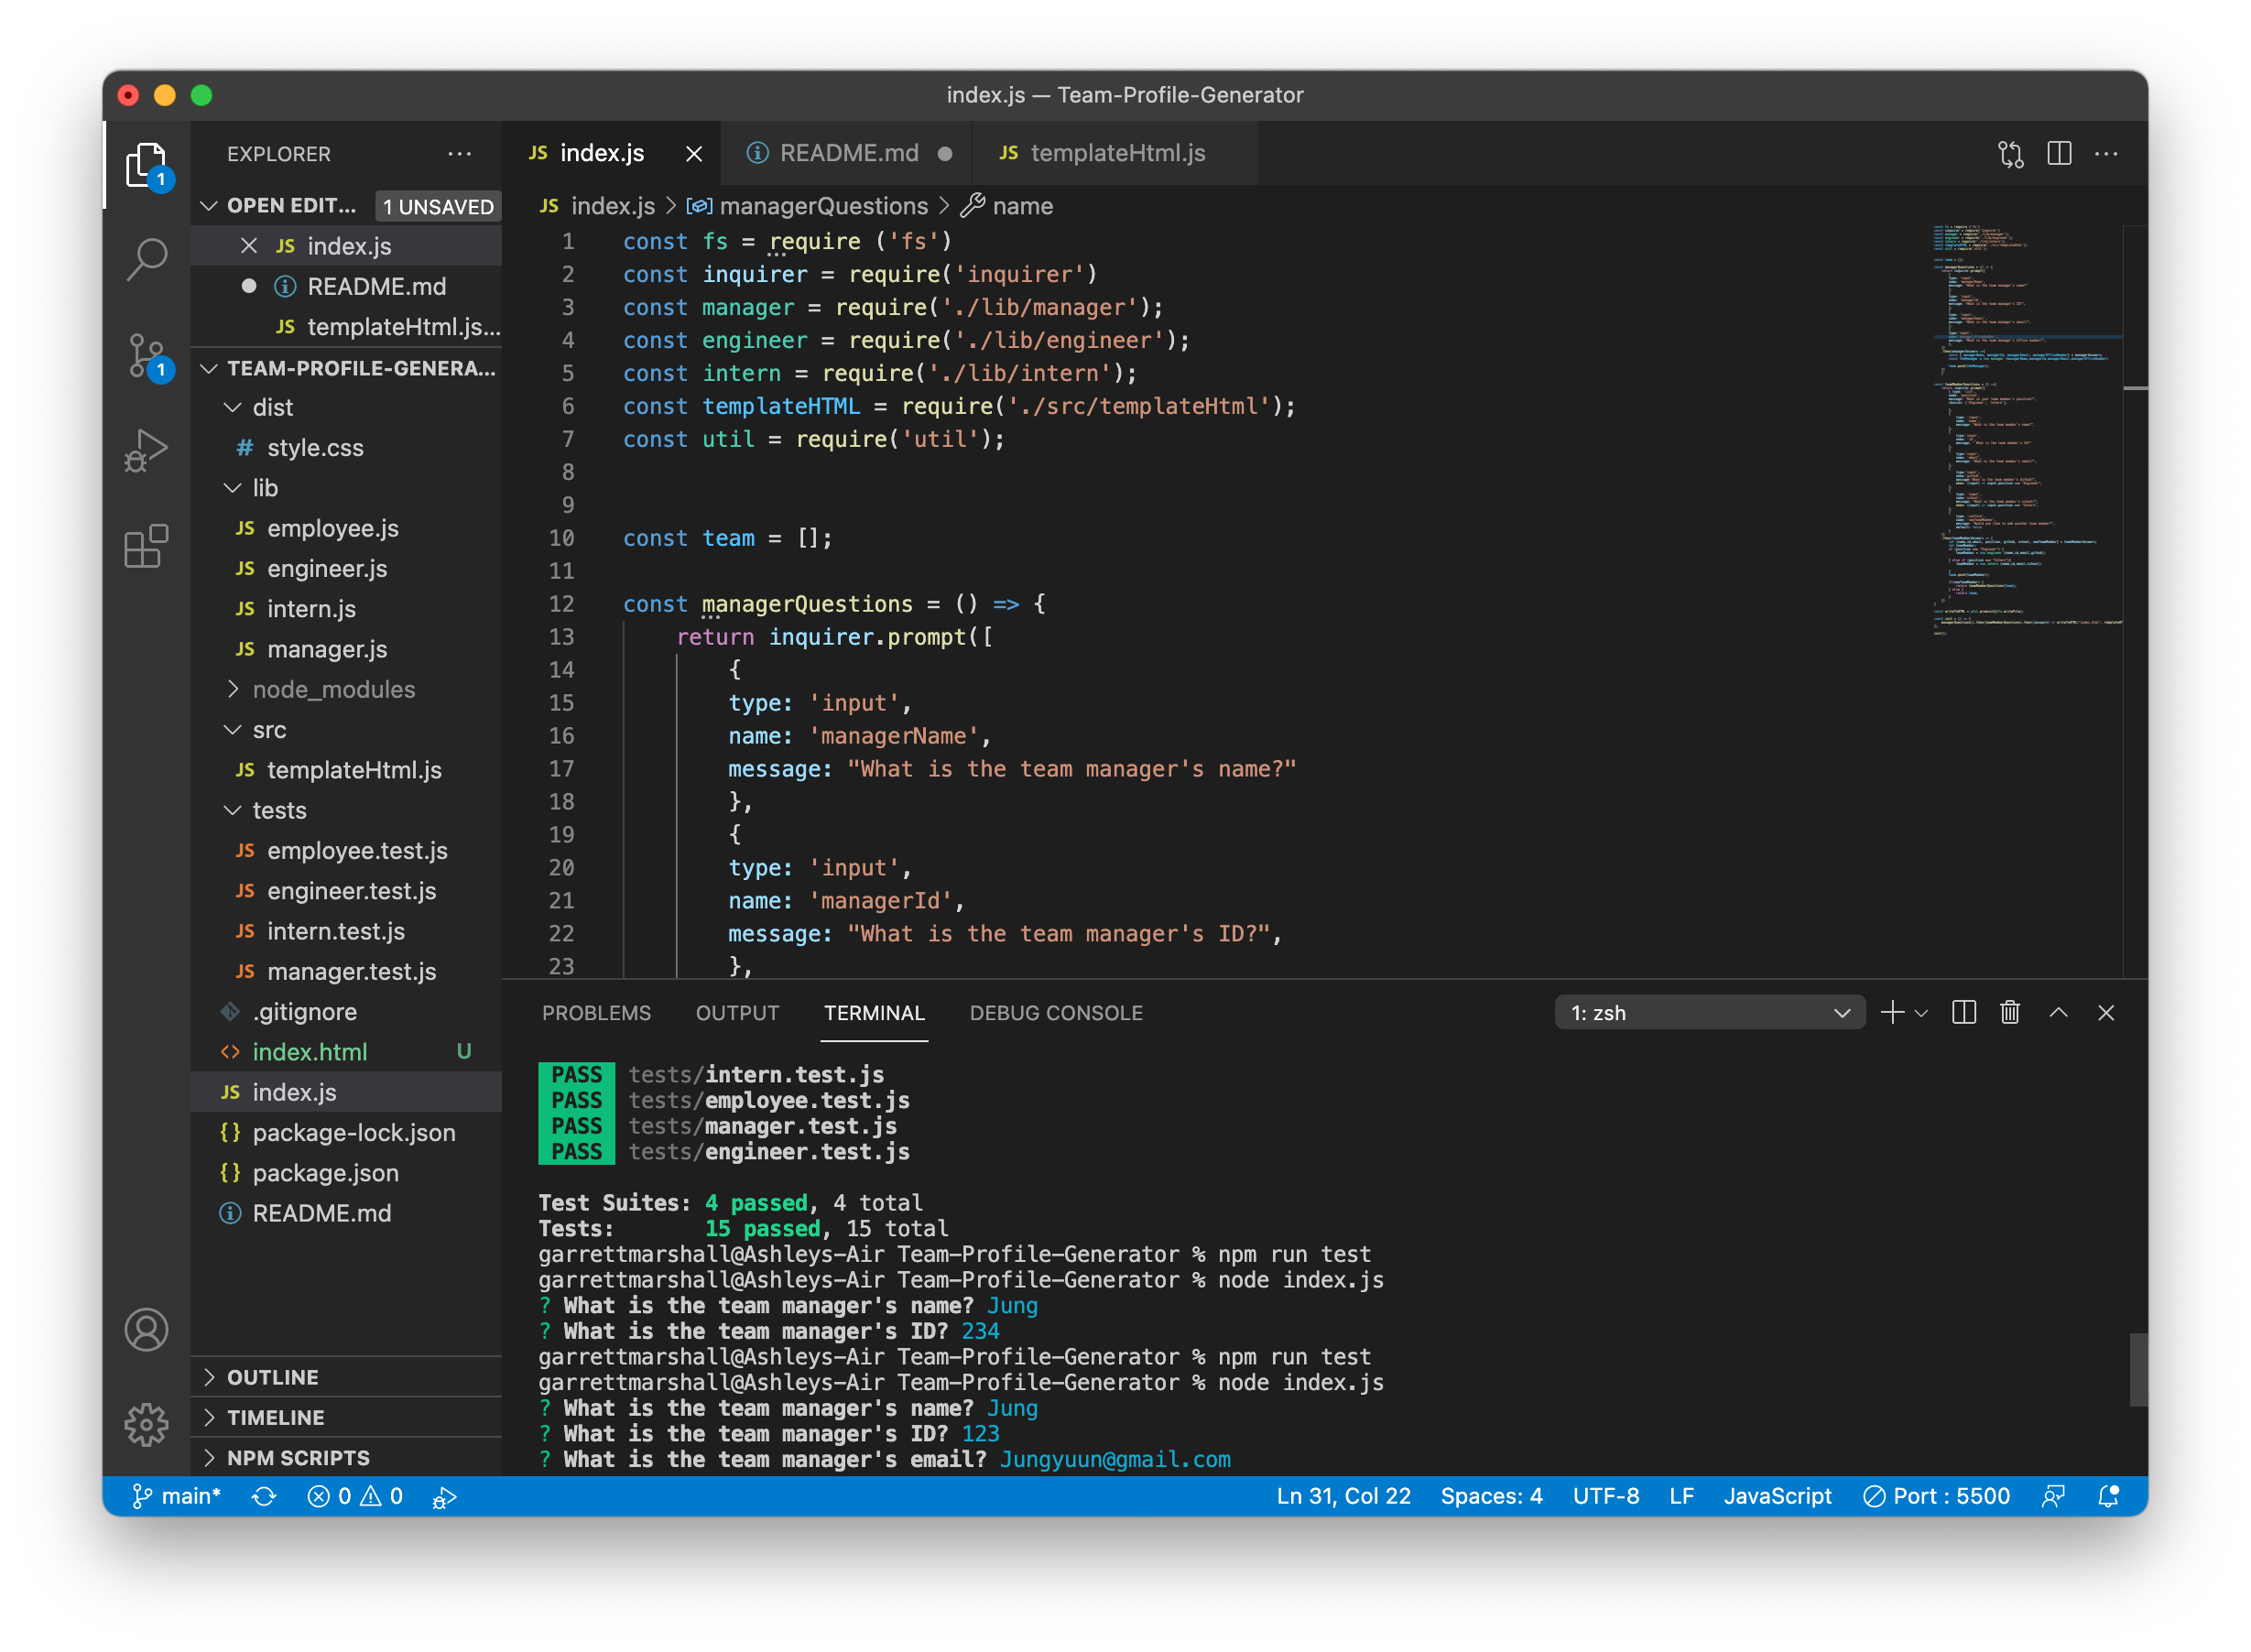
Task: Open notifications bell in status bar
Action: tap(2109, 1496)
